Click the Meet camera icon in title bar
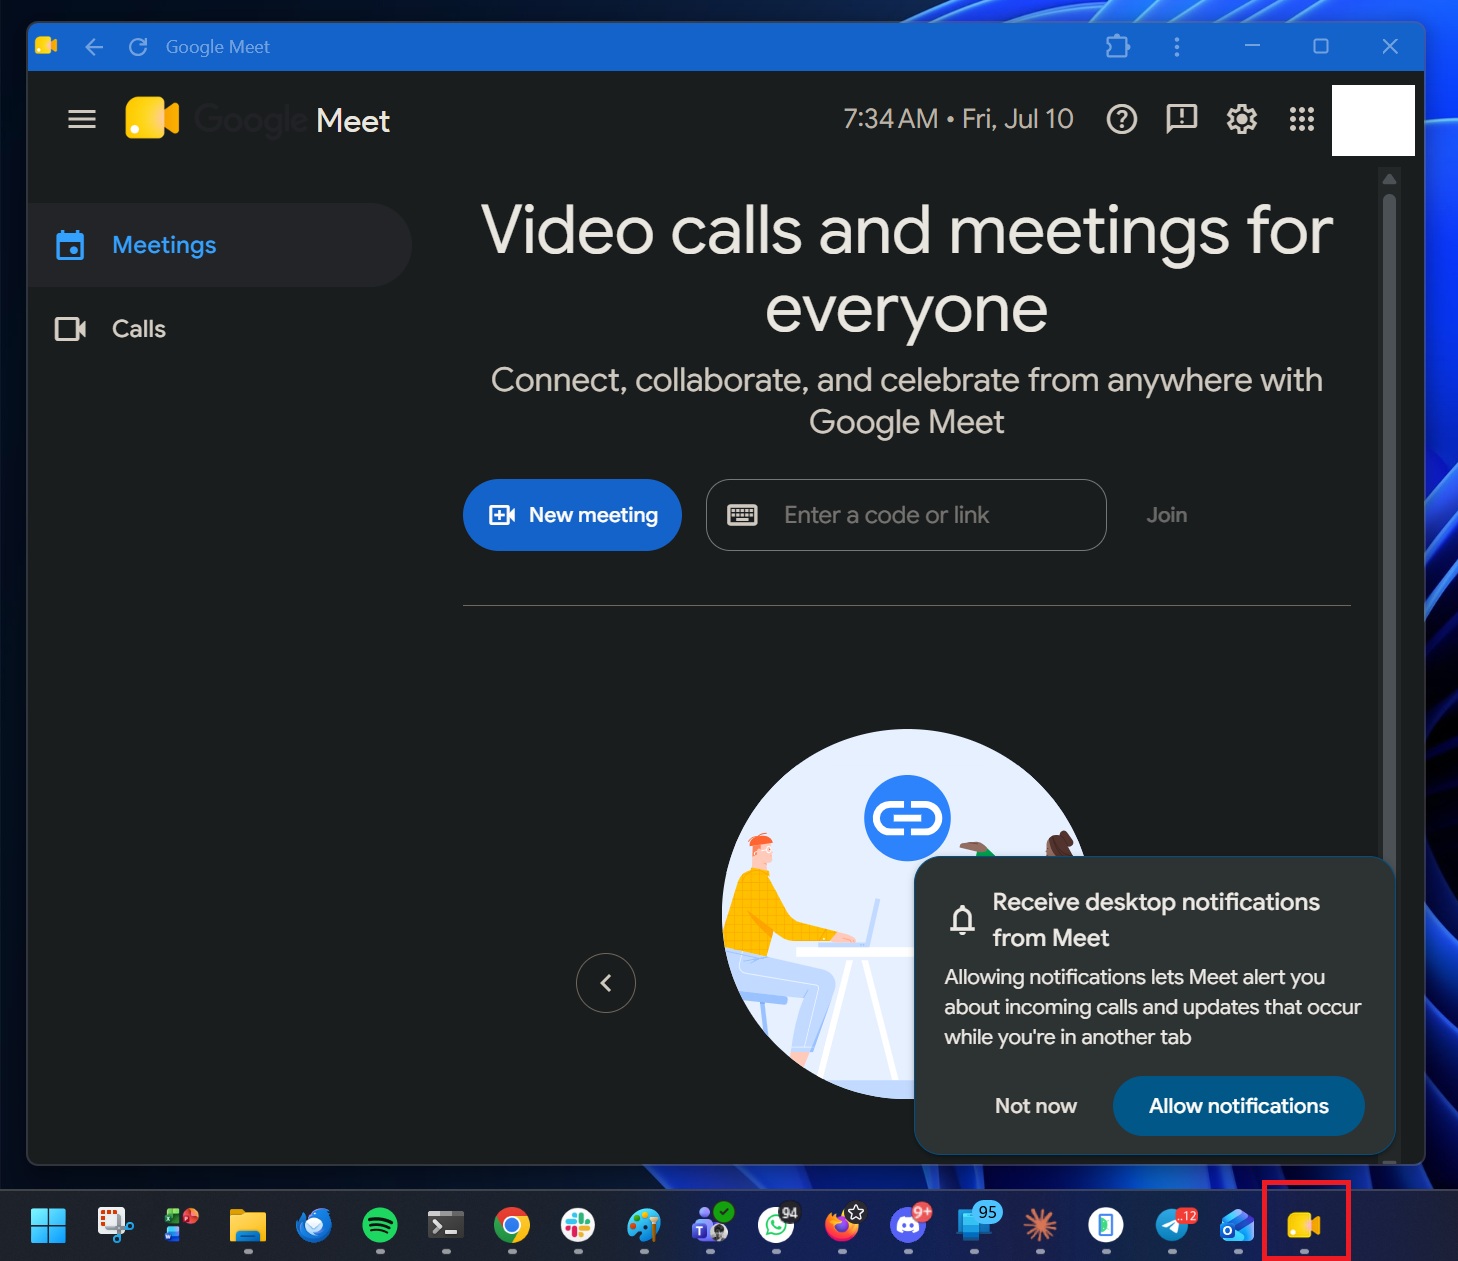This screenshot has height=1261, width=1458. (46, 46)
